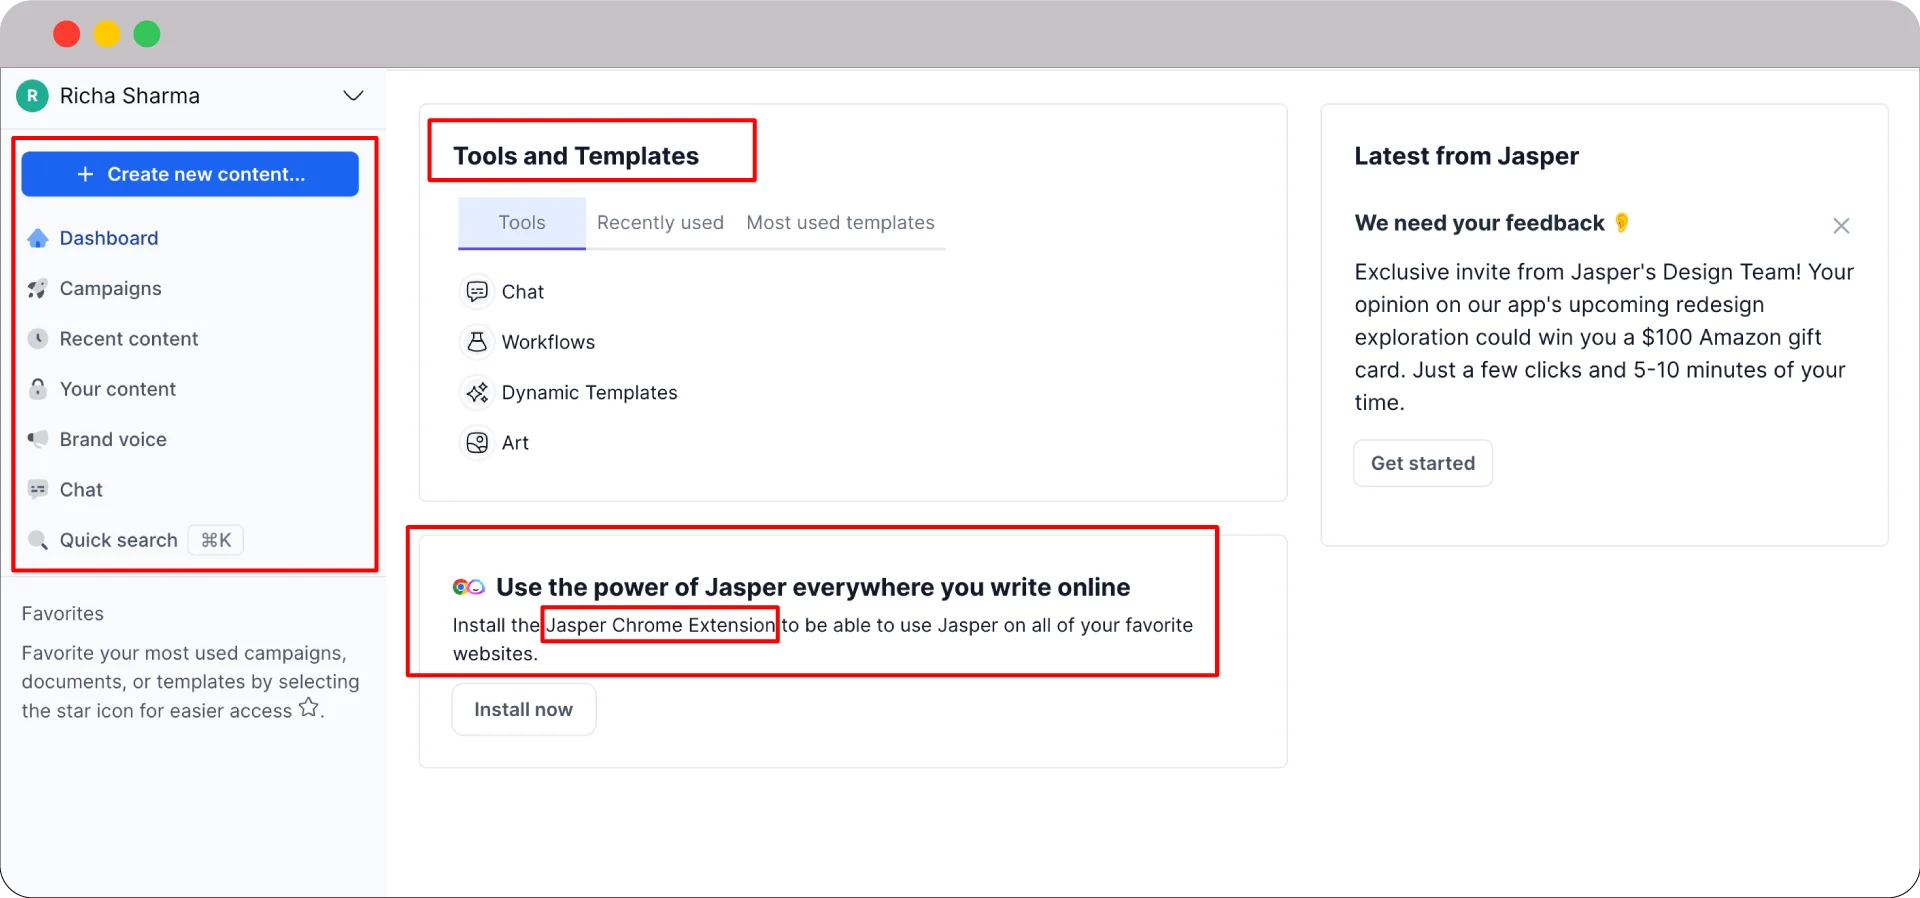Image resolution: width=1920 pixels, height=898 pixels.
Task: Open Chat from the tools list
Action: pyautogui.click(x=503, y=291)
